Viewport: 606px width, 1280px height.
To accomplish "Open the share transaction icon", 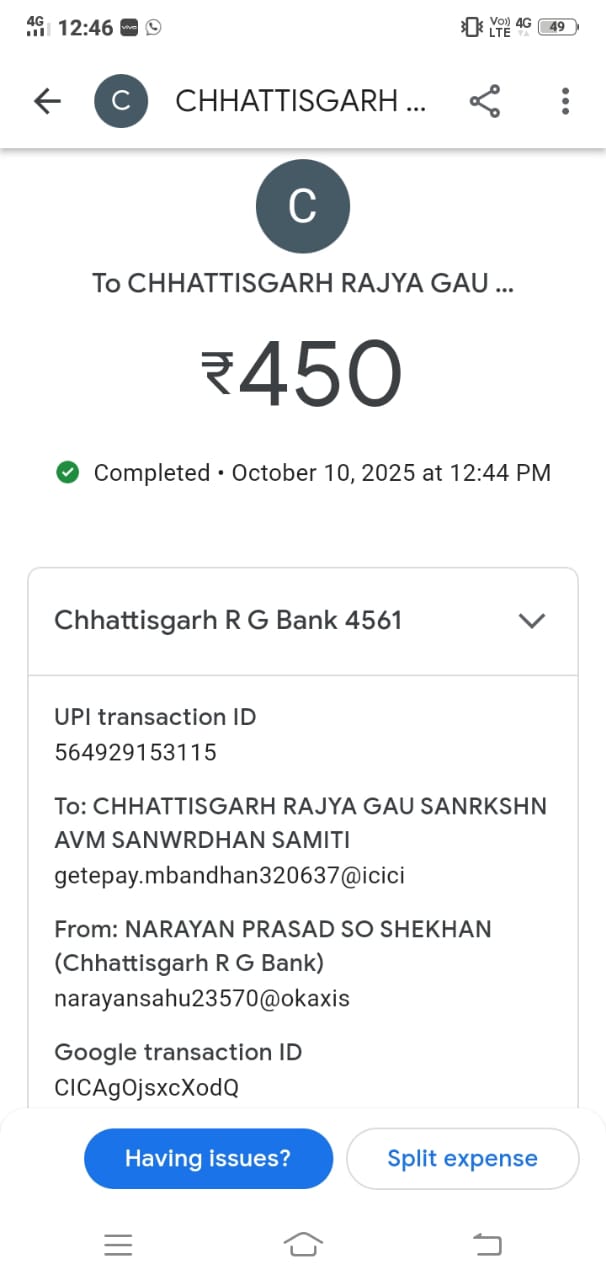I will (x=485, y=101).
